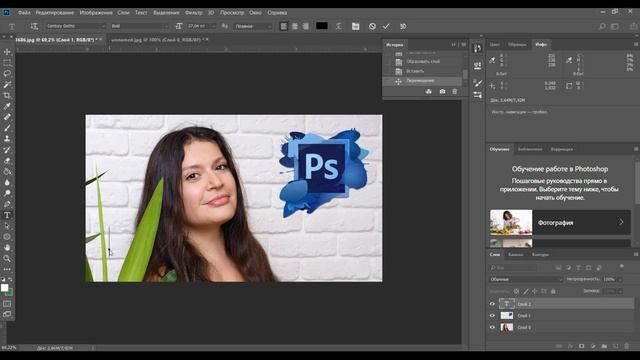Image resolution: width=640 pixels, height=360 pixels.
Task: Open the Редактирование menu
Action: (55, 13)
